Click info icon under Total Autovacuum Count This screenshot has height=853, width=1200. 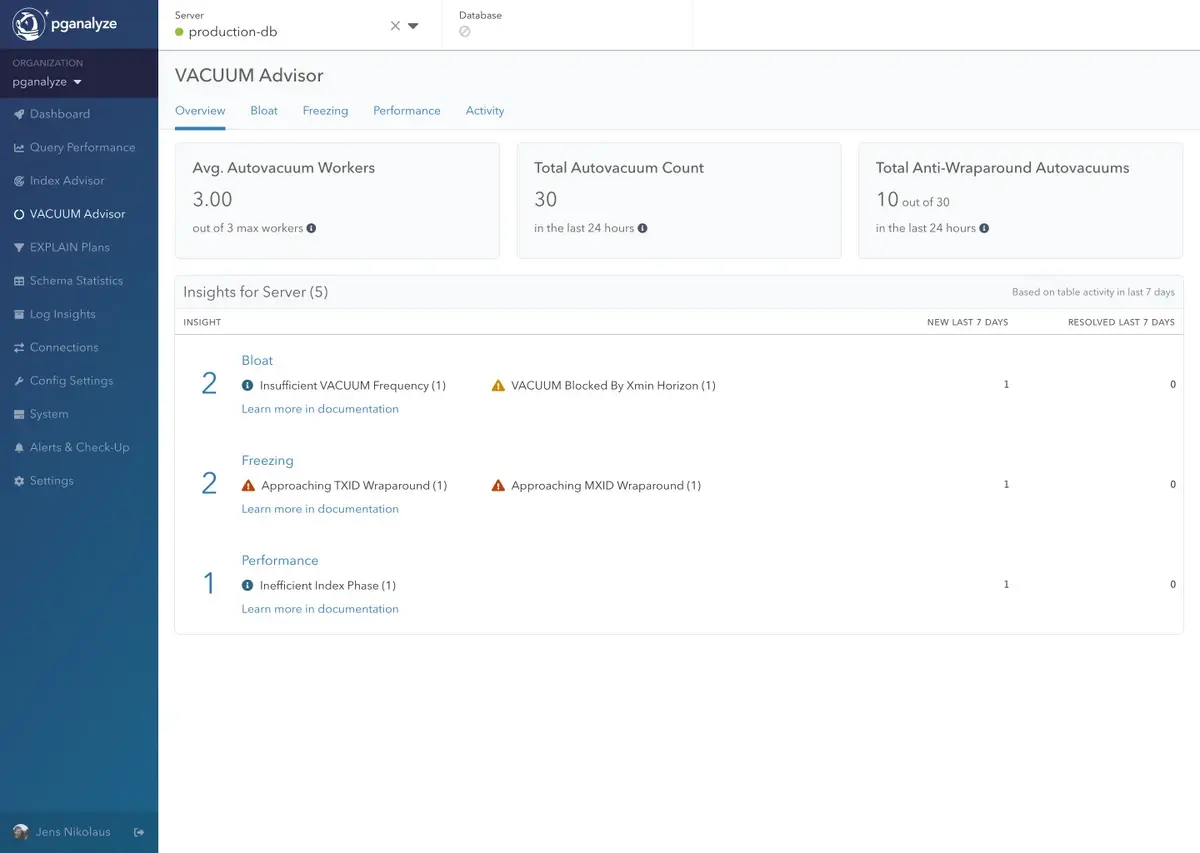click(642, 228)
